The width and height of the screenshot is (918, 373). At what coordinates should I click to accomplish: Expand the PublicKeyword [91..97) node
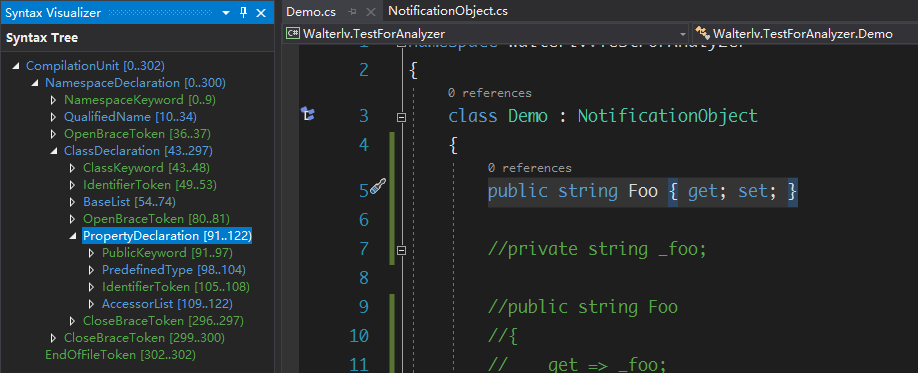[x=91, y=253]
